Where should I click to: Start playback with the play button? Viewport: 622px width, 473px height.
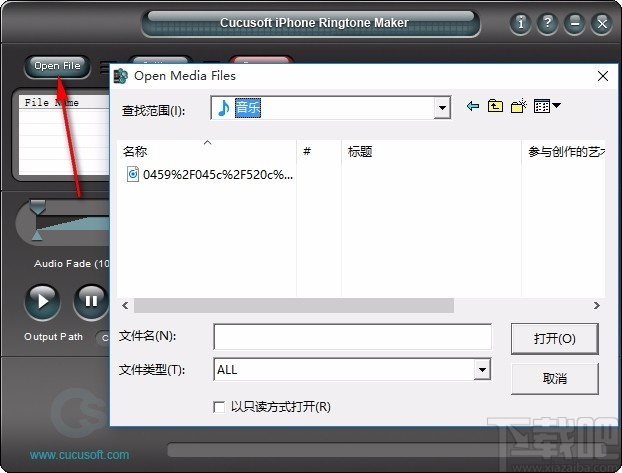click(42, 302)
